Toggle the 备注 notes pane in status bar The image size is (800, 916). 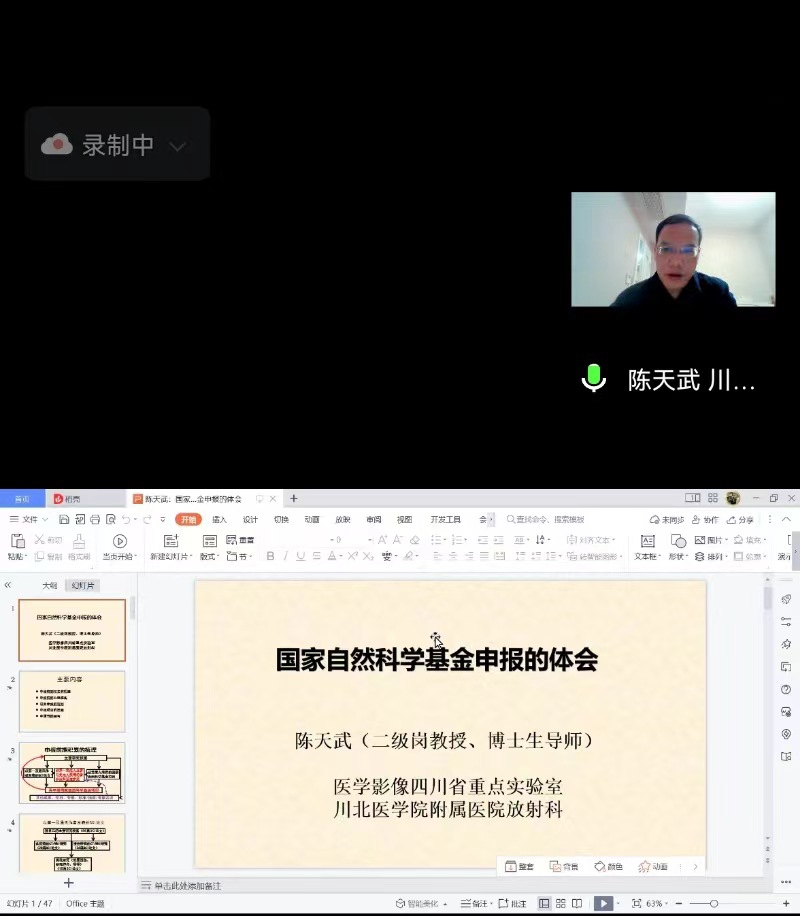tap(474, 903)
